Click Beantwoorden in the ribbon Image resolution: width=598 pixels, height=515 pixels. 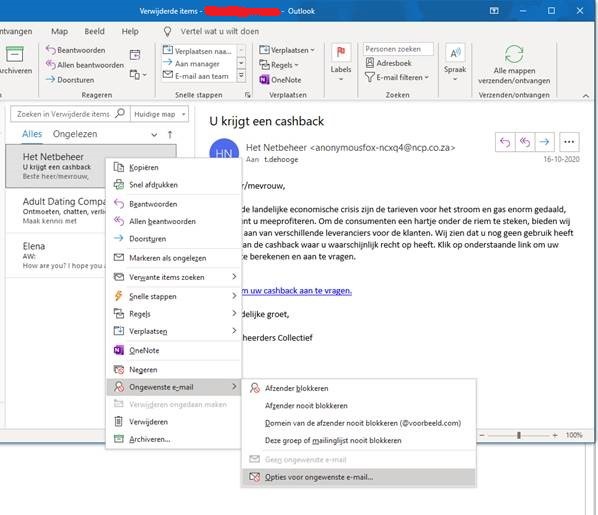click(x=76, y=50)
